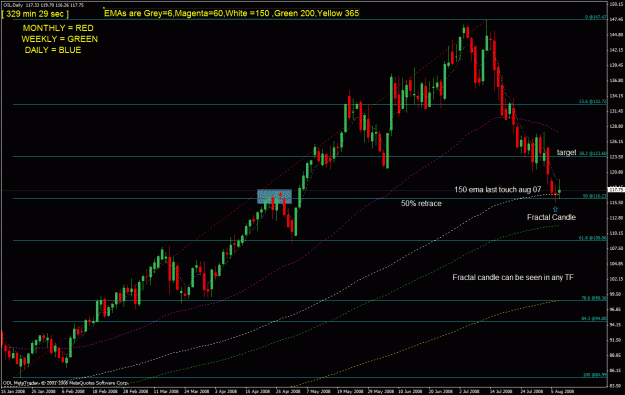Click the Fibonacci 84.2 level label
The height and width of the screenshot is (395, 625).
[x=594, y=318]
